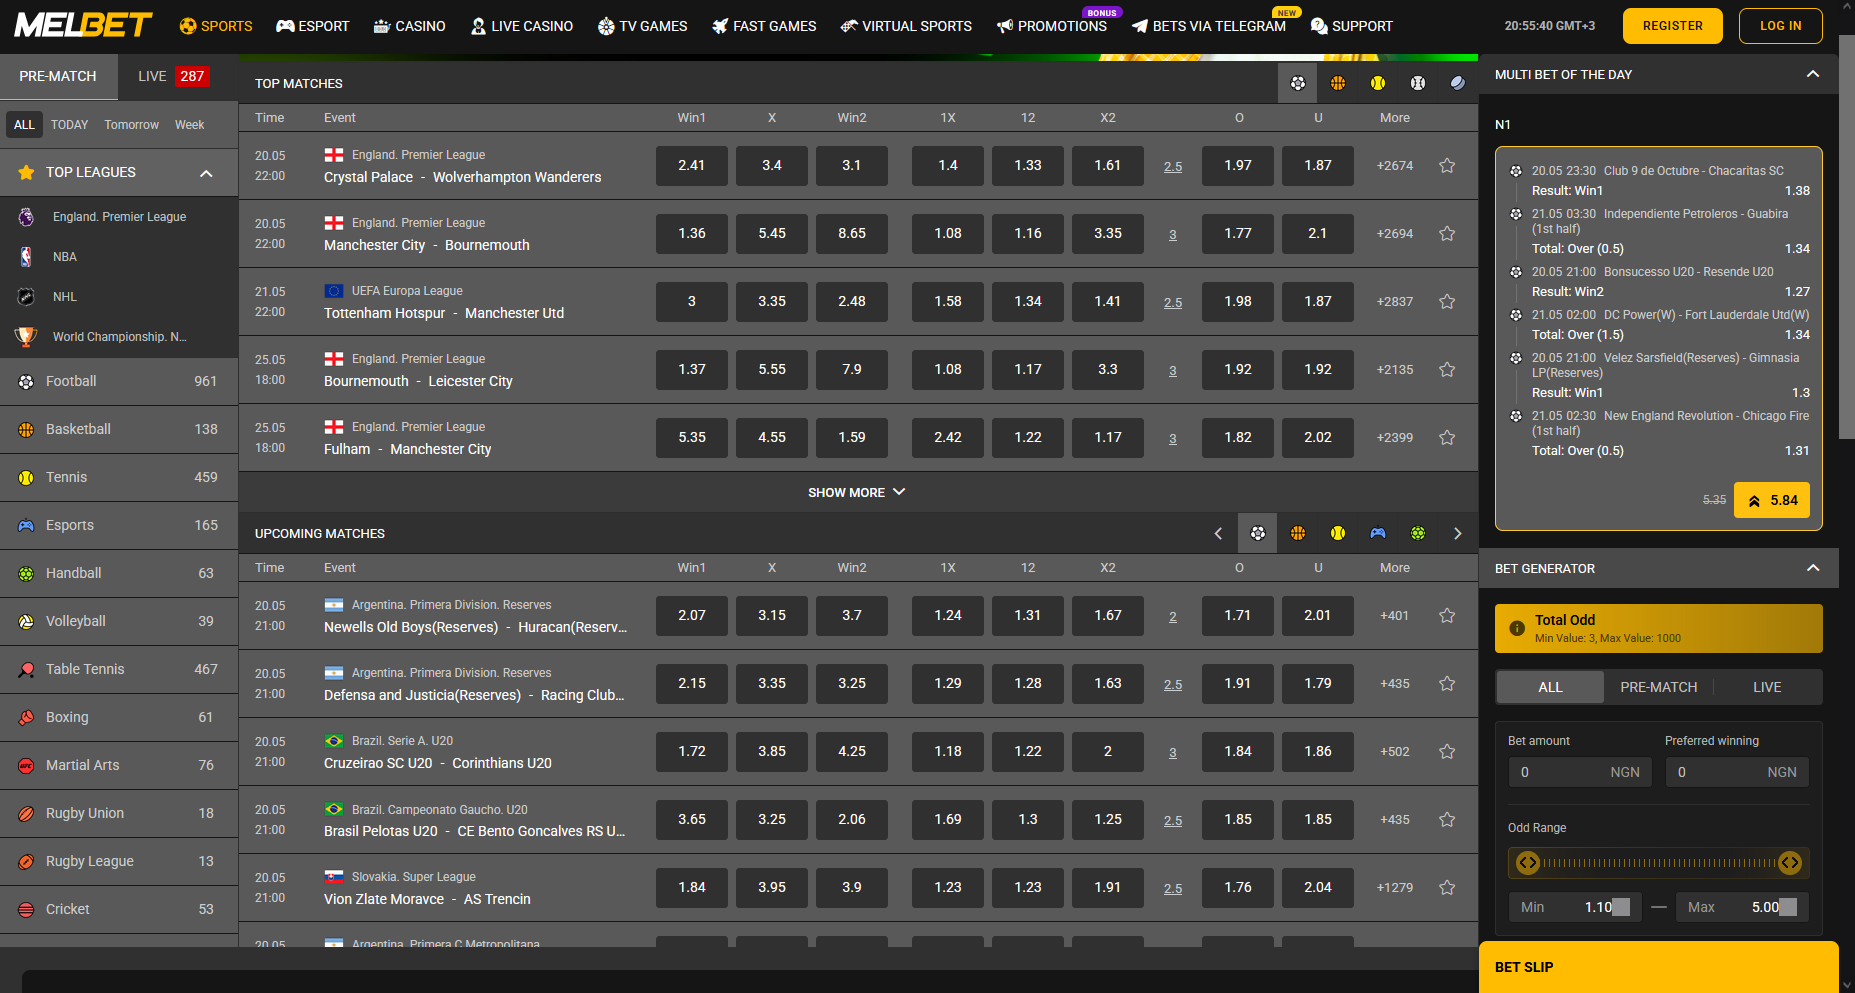Switch to Live tab
This screenshot has height=993, width=1855.
173,76
